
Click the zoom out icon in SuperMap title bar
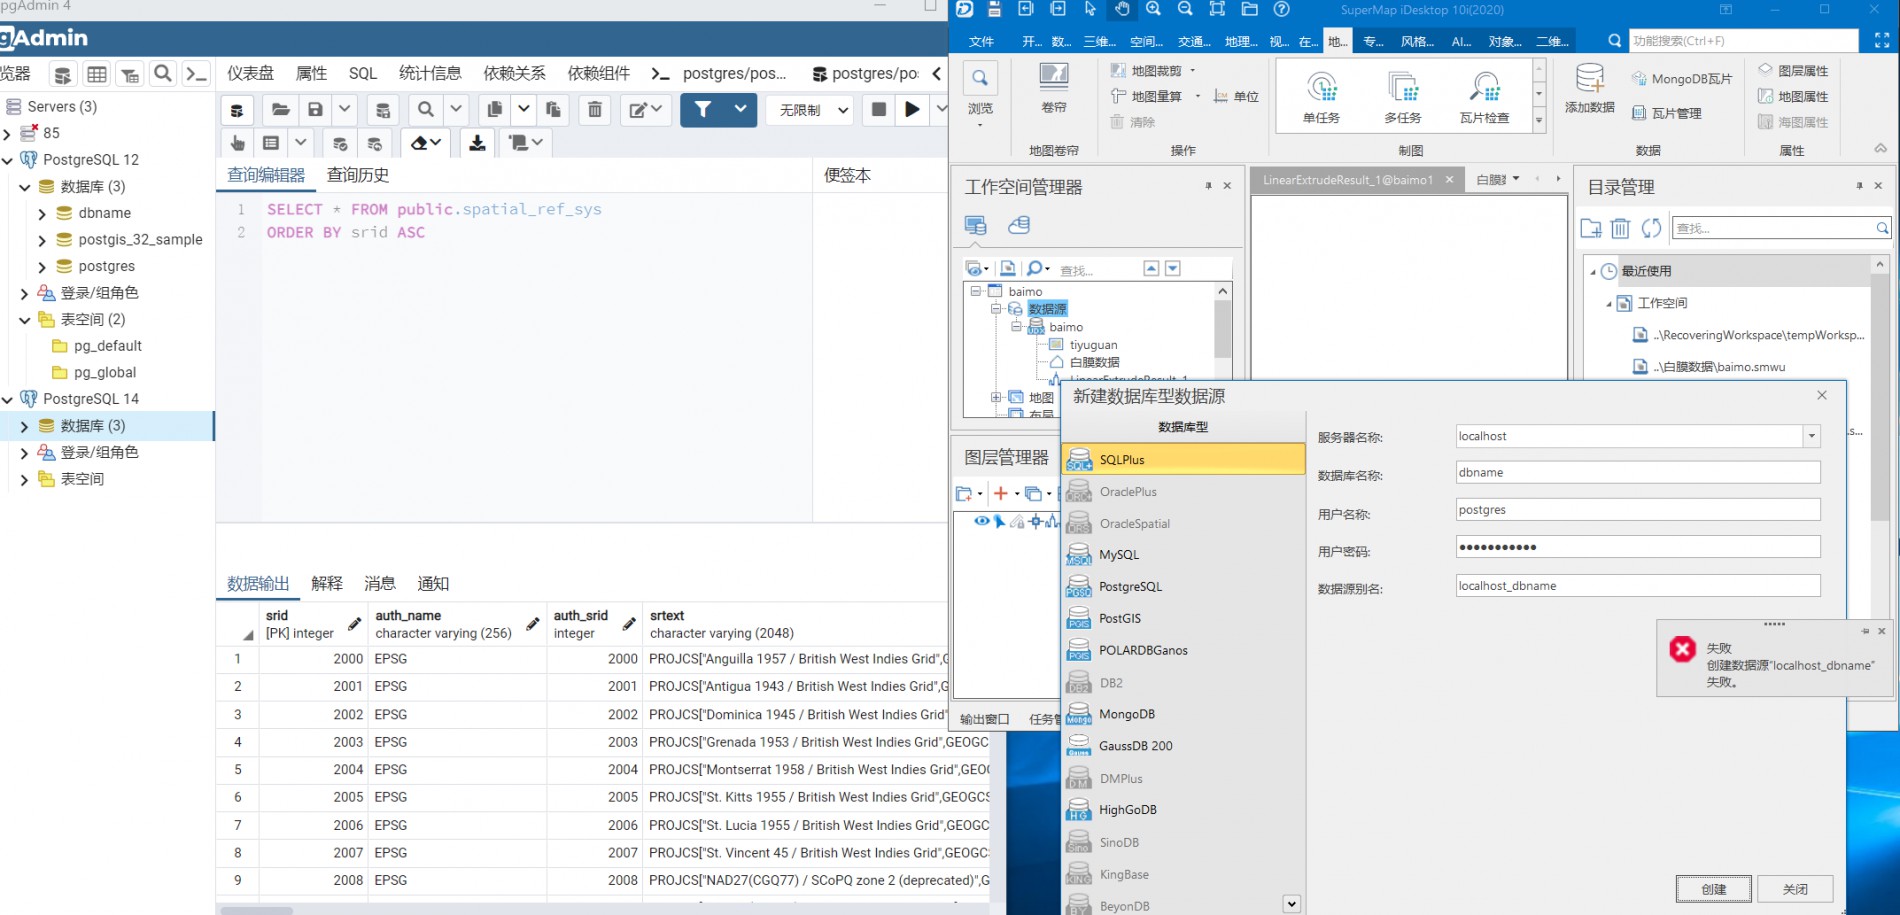[1185, 9]
